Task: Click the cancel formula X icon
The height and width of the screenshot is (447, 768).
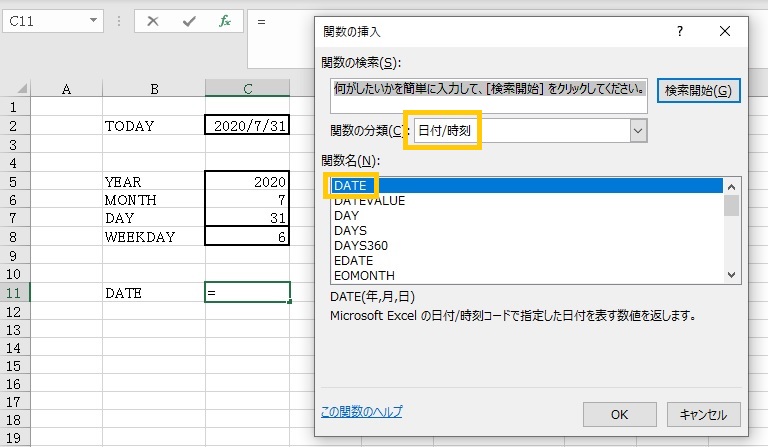Action: (x=153, y=20)
